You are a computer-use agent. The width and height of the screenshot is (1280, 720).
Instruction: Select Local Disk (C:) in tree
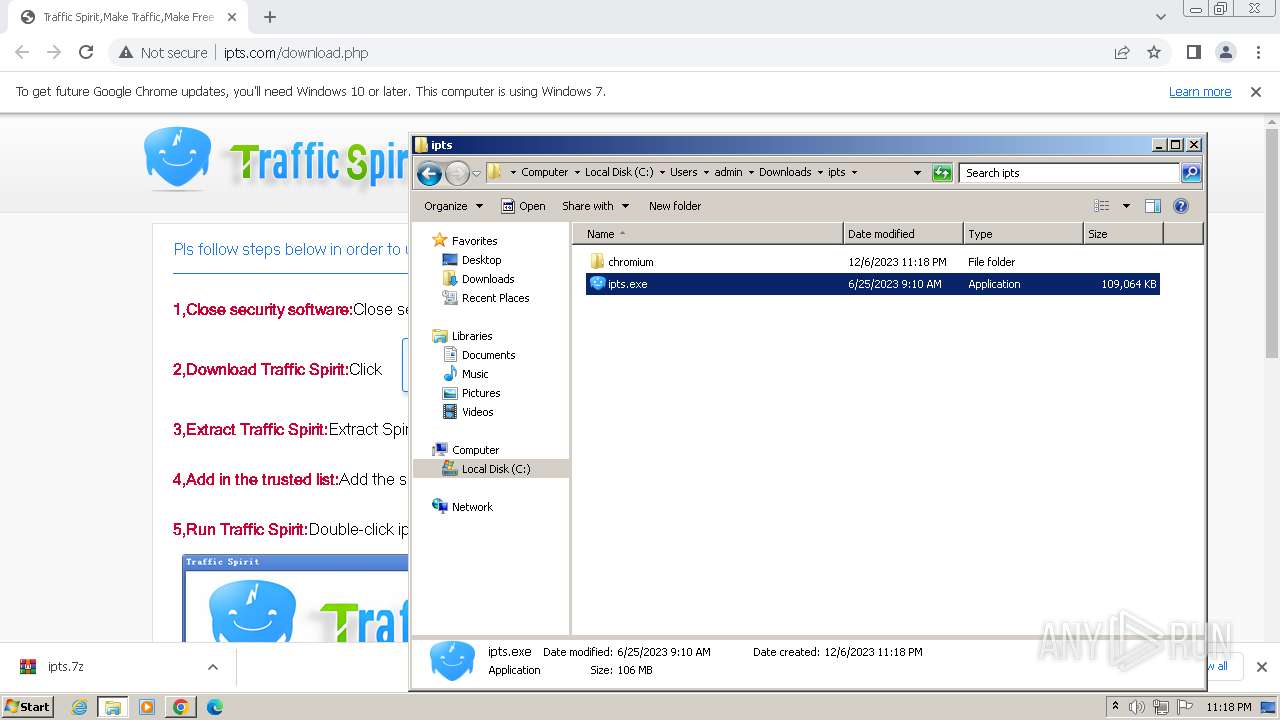(x=495, y=469)
